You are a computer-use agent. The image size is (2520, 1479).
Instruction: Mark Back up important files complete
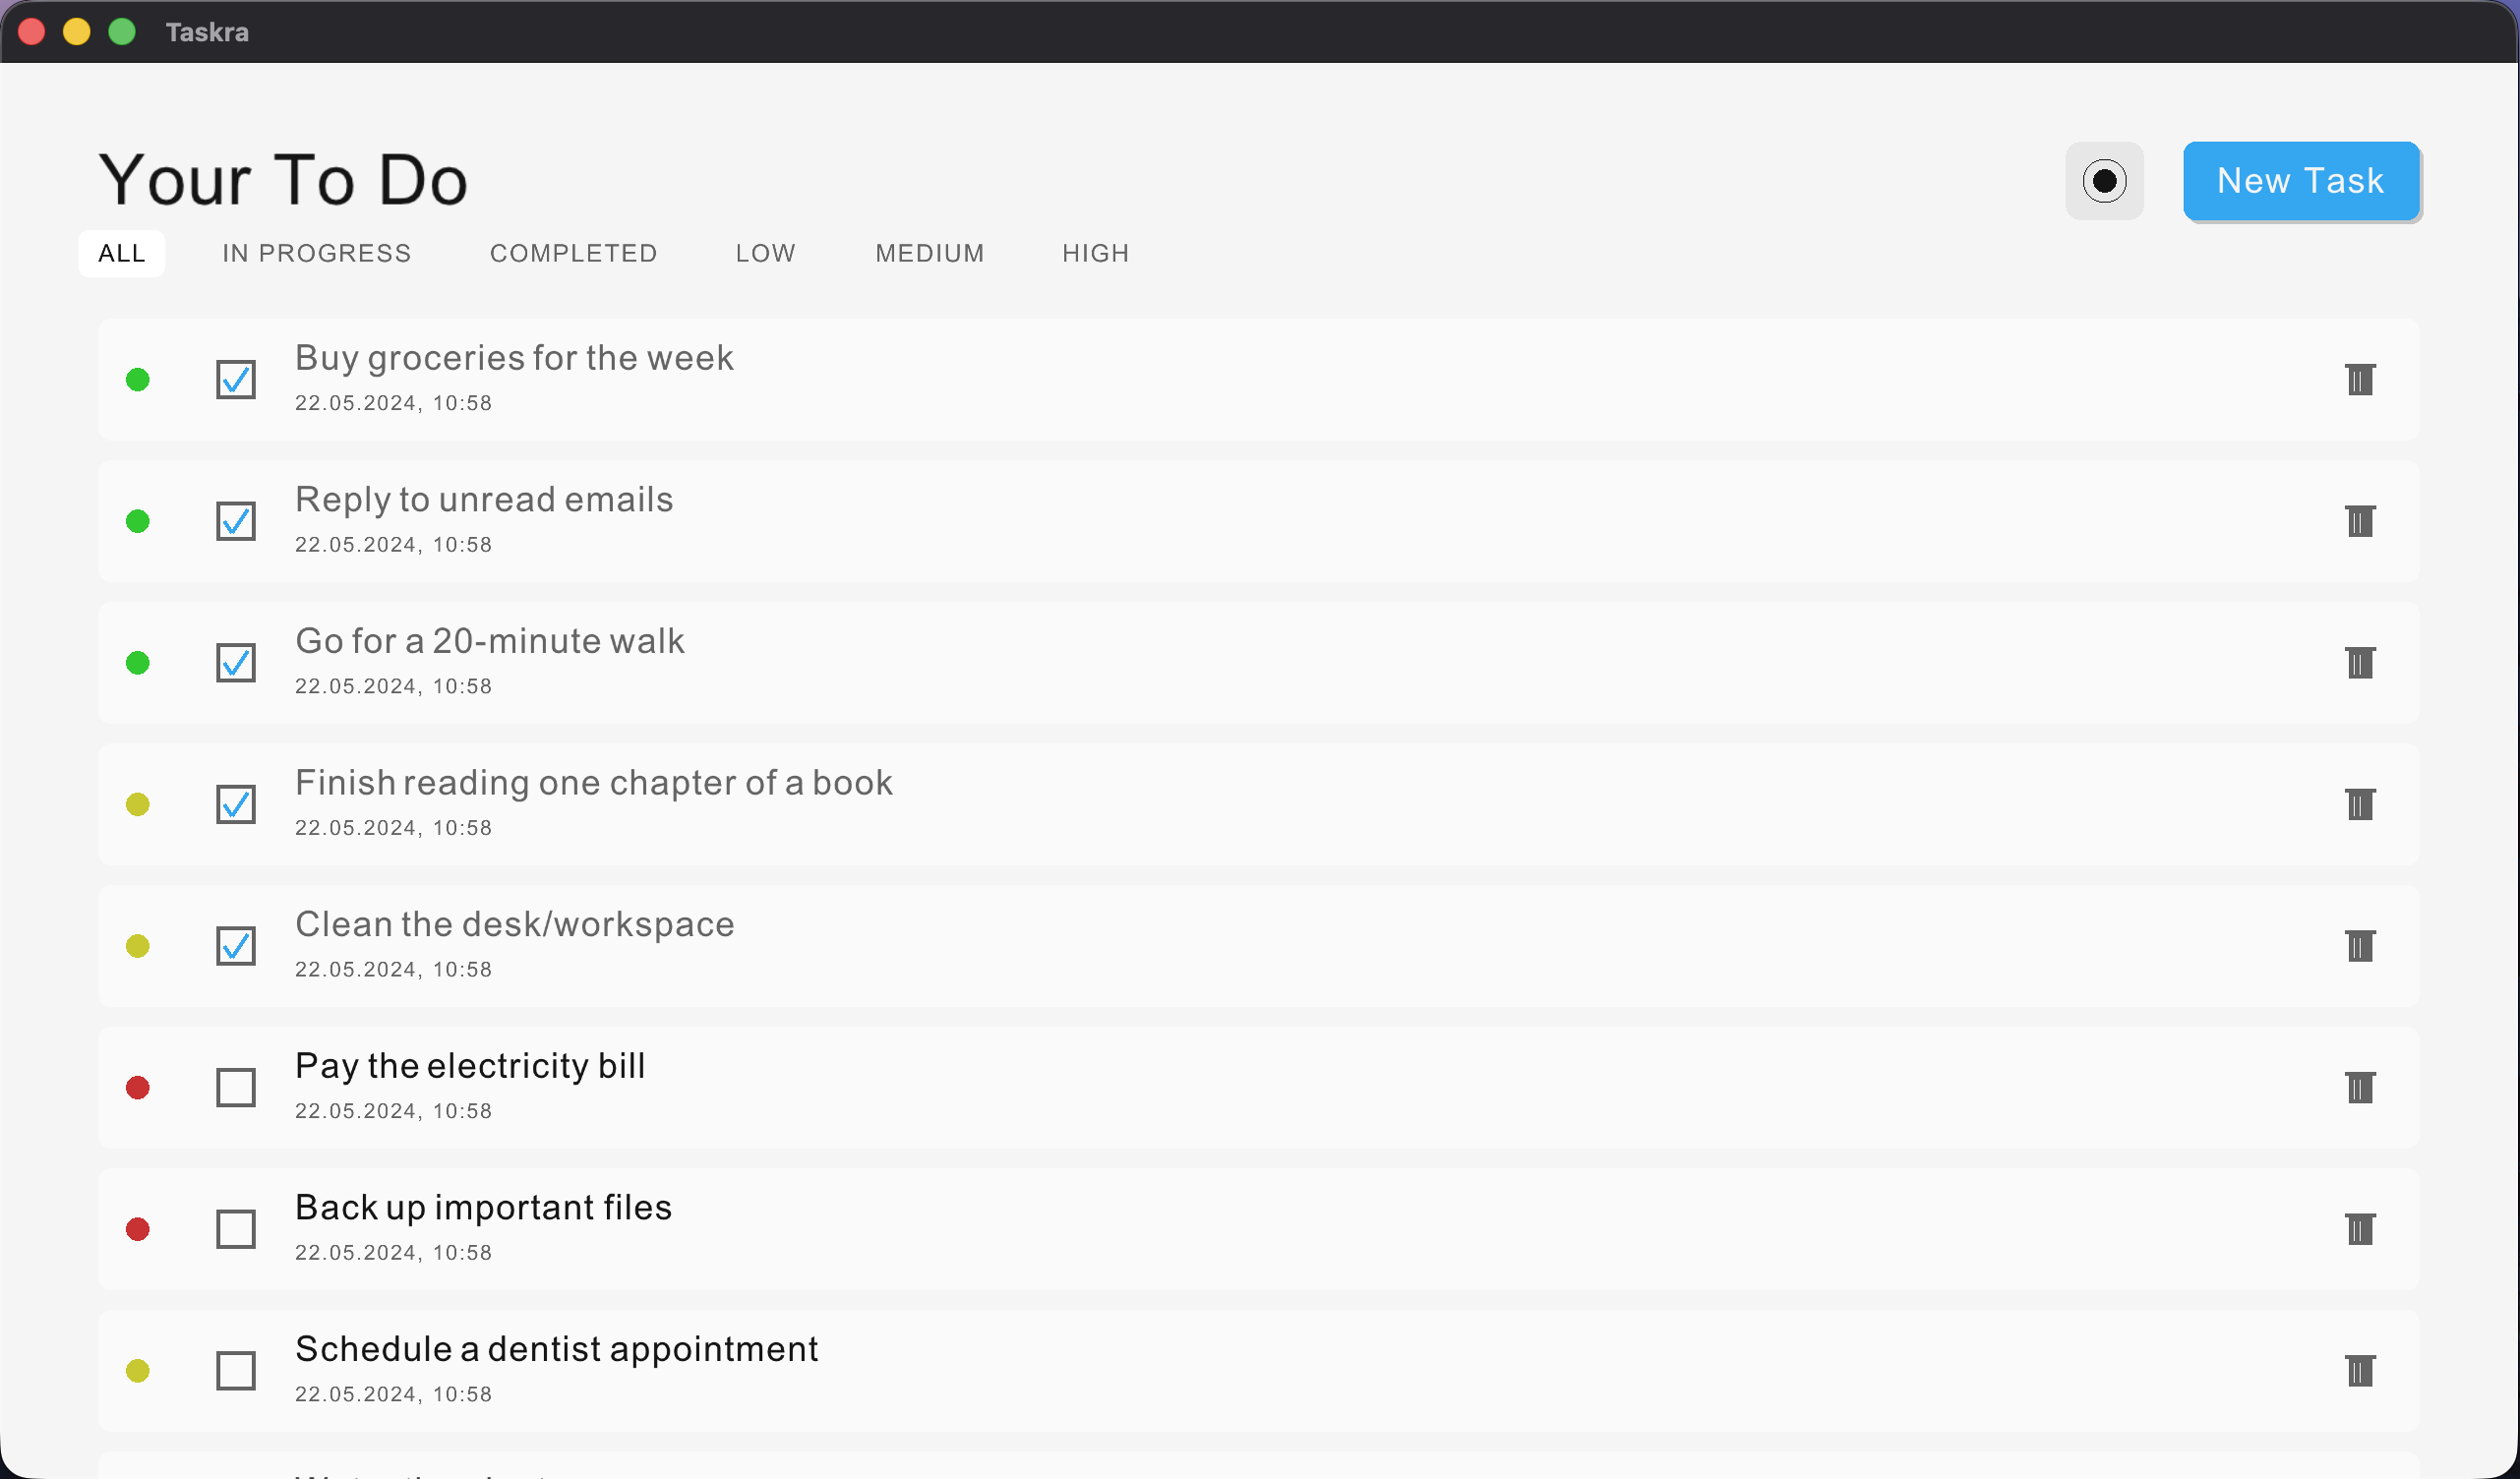[236, 1229]
